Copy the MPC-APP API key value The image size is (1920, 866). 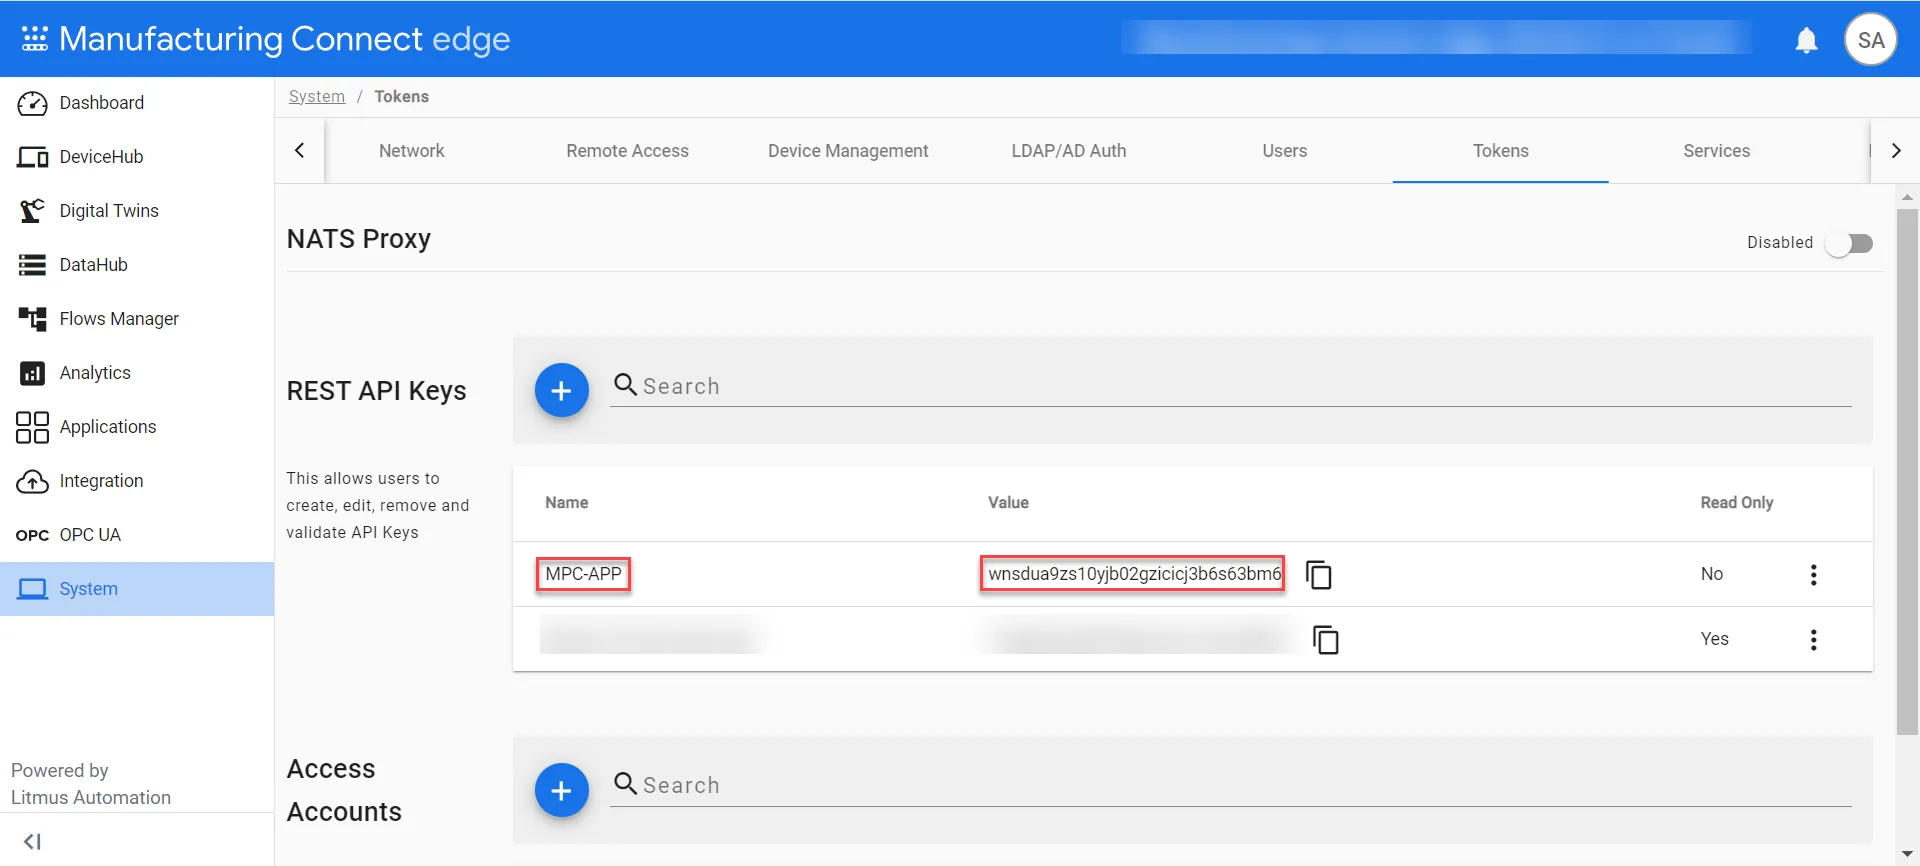[x=1319, y=575]
